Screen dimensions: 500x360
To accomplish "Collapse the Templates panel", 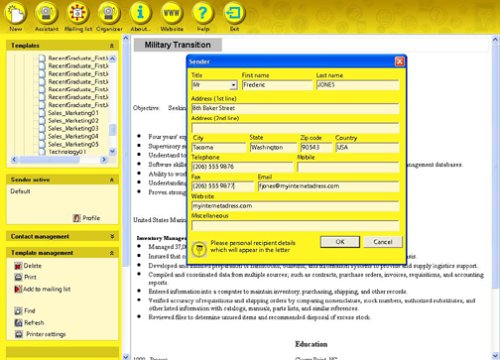I will click(112, 46).
